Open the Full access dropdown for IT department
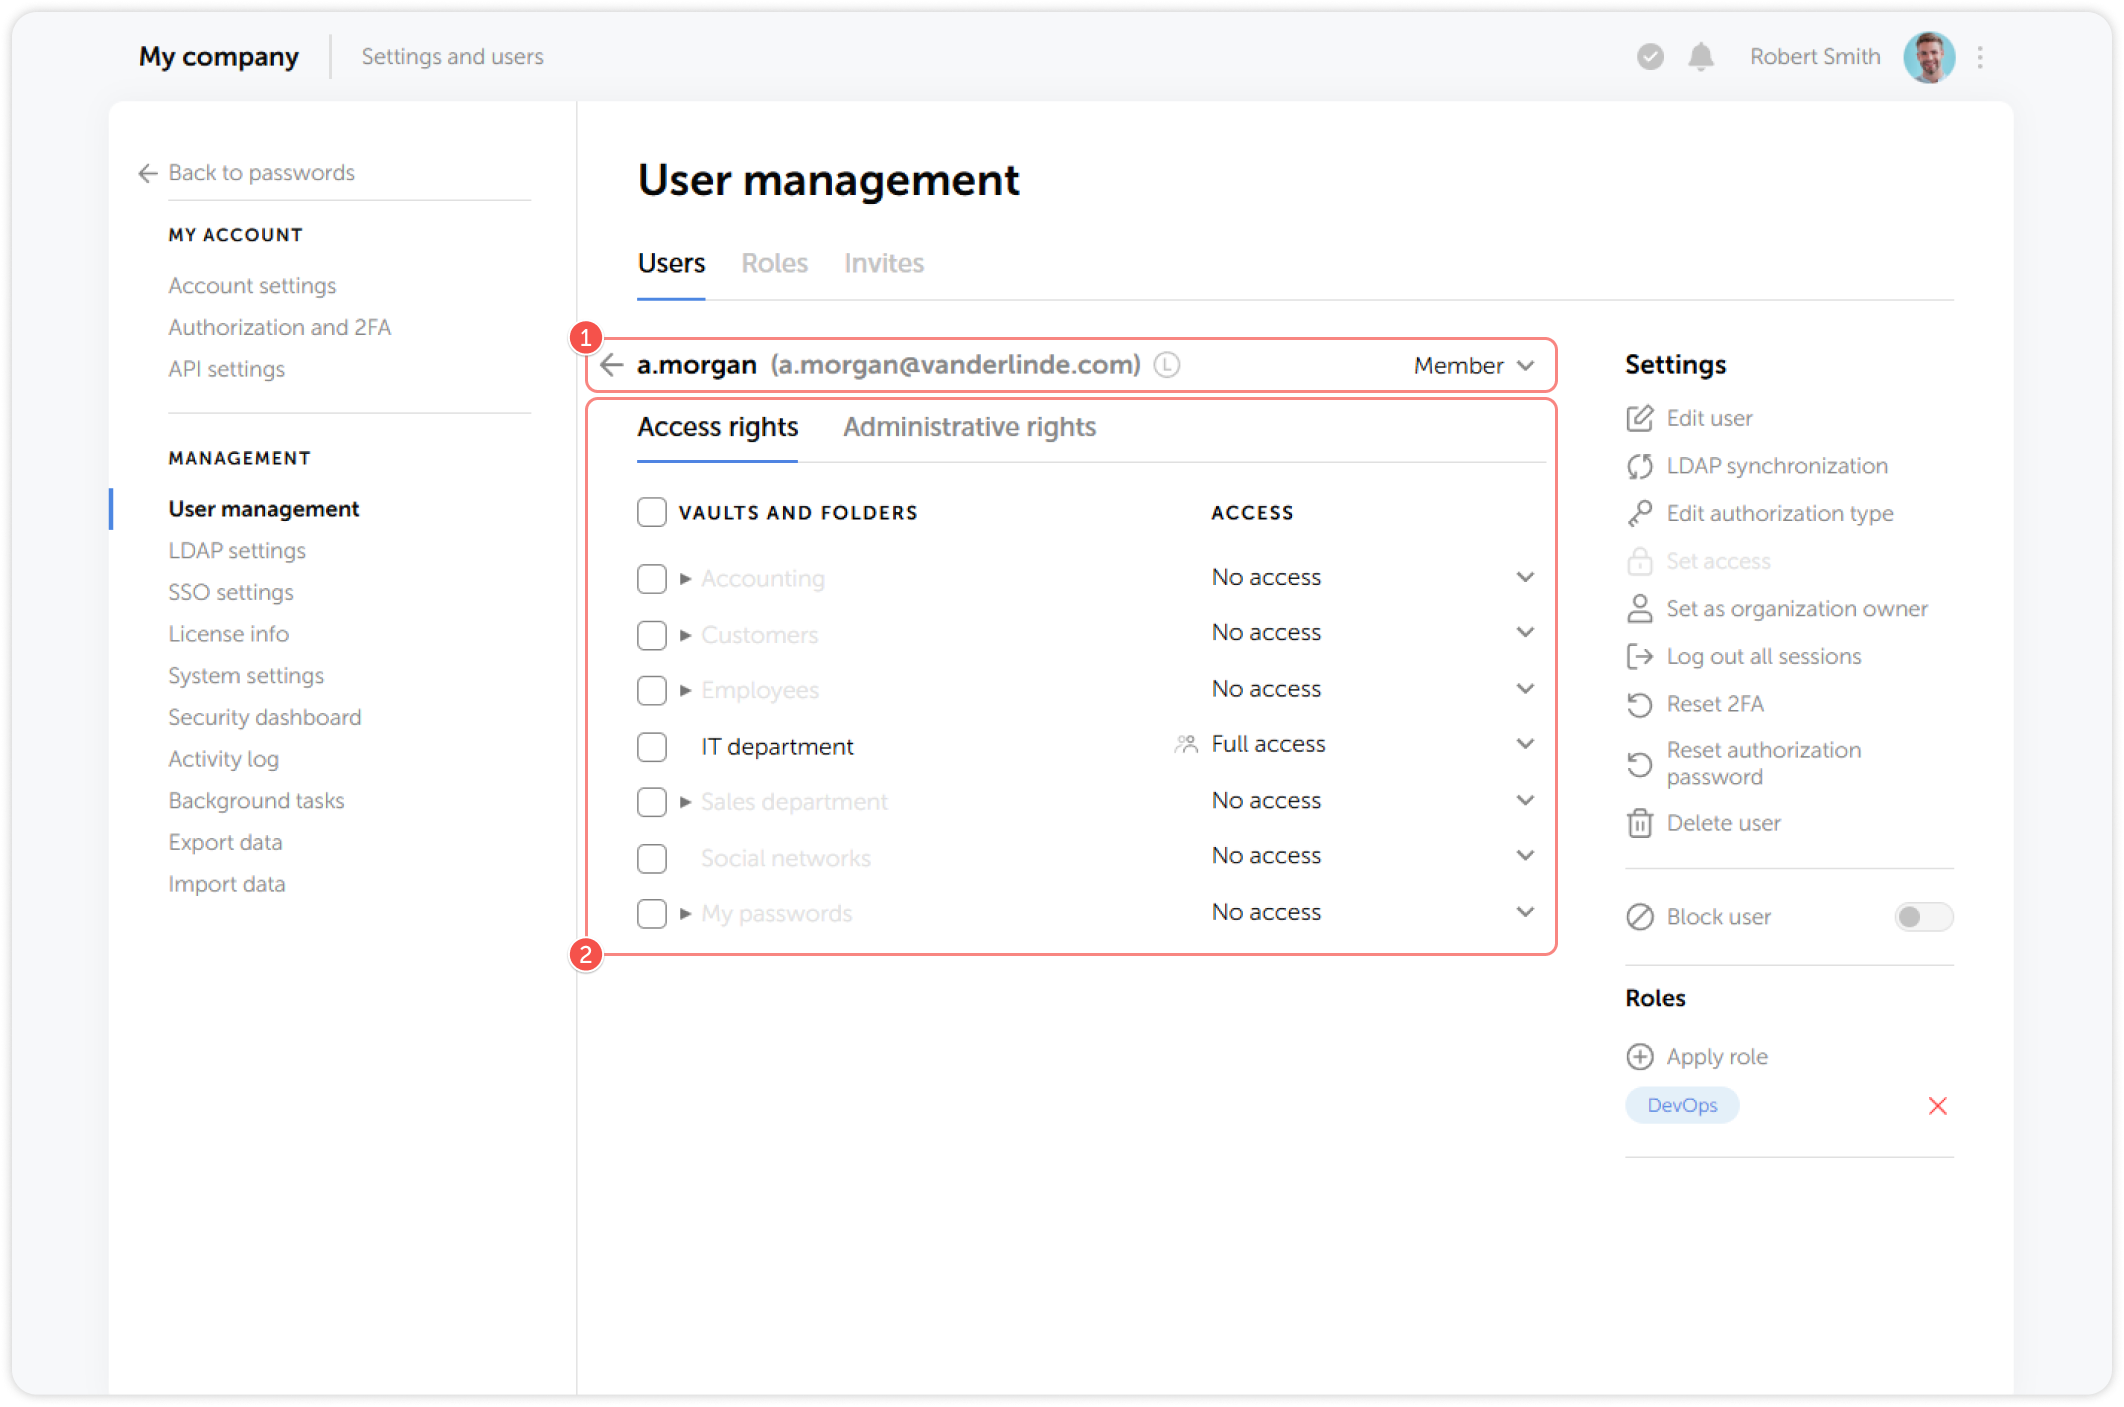 pyautogui.click(x=1525, y=743)
